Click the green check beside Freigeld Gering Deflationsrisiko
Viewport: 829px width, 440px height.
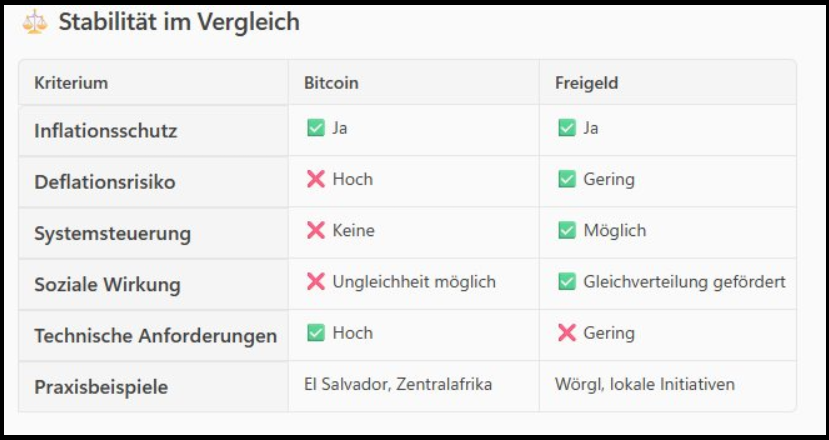coord(567,179)
